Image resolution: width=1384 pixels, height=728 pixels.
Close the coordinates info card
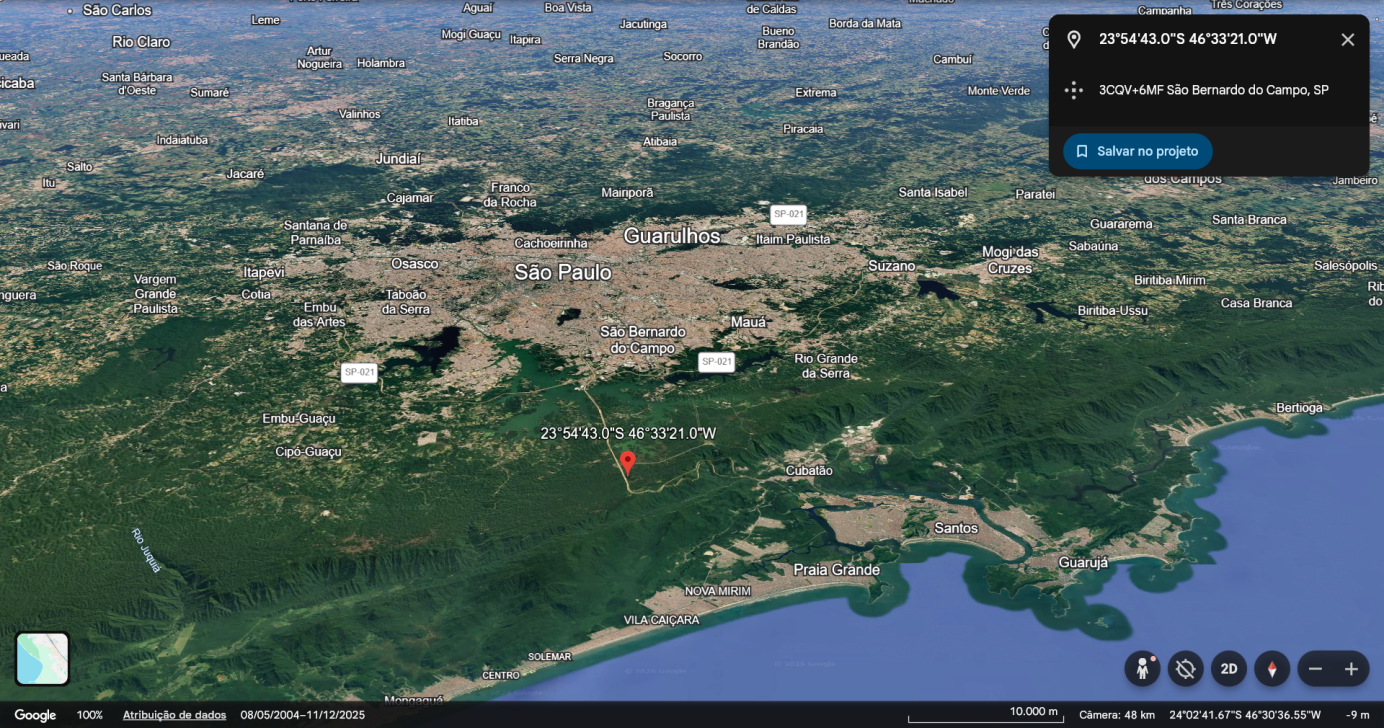click(x=1347, y=40)
